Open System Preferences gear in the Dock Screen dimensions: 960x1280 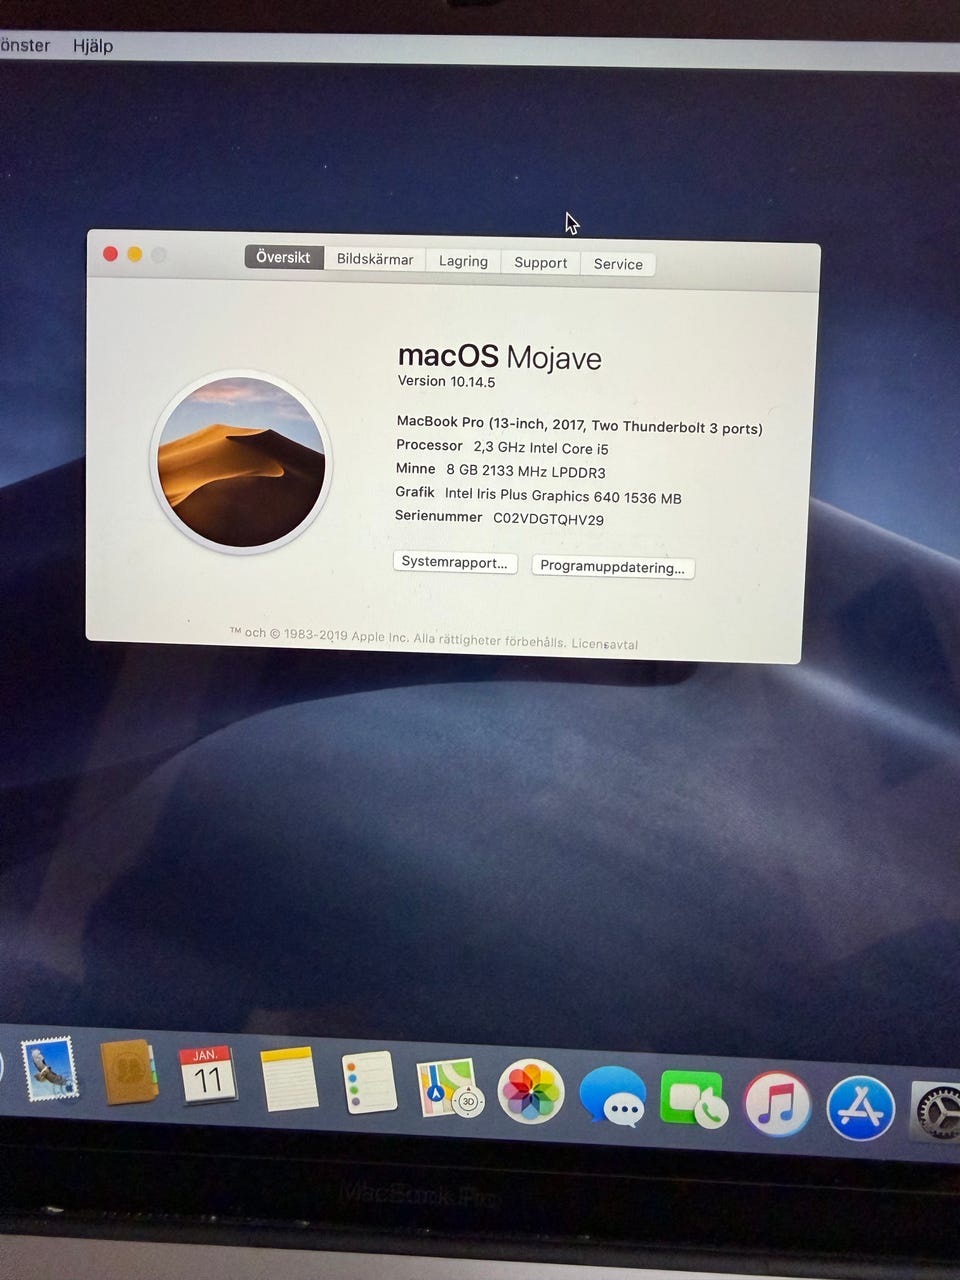point(938,1111)
